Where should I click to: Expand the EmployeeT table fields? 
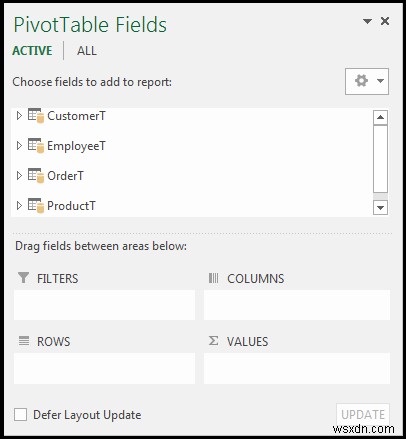click(x=19, y=146)
